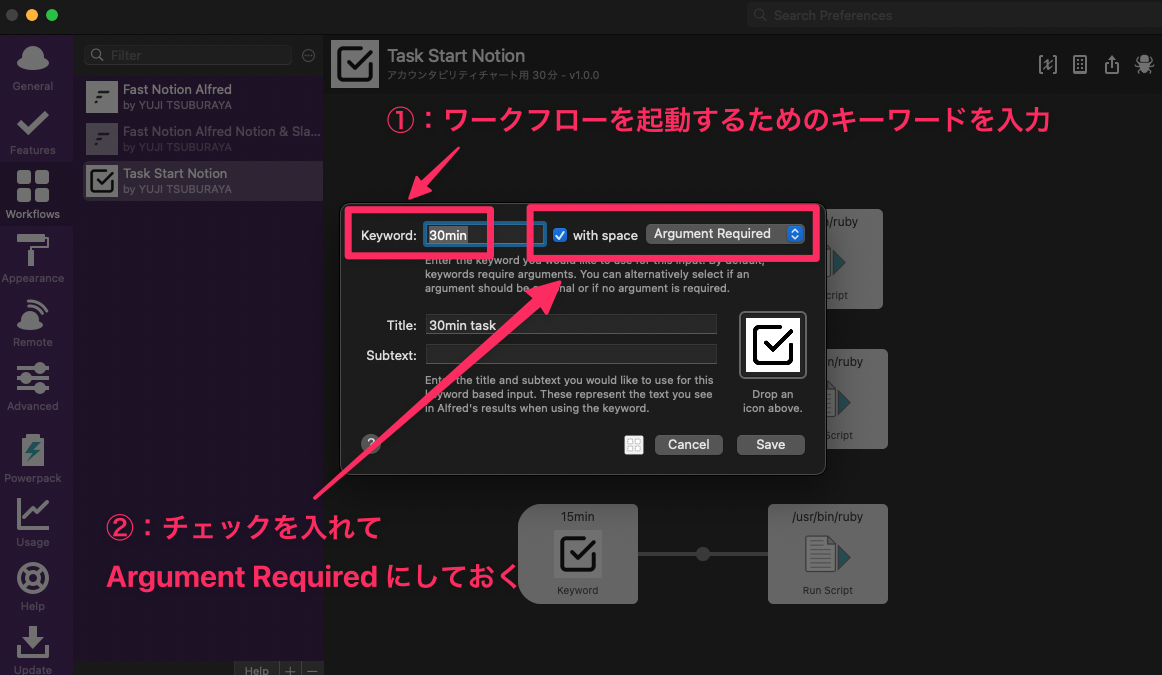The image size is (1162, 675).
Task: Click the grid icon beside Cancel
Action: (x=634, y=445)
